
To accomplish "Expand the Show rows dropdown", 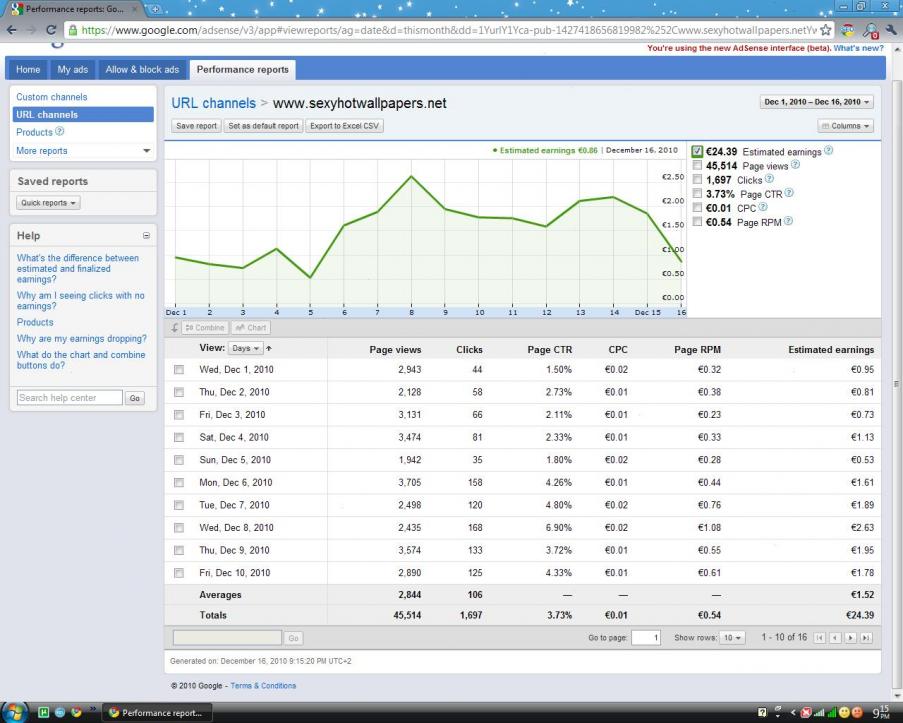I will tap(734, 637).
